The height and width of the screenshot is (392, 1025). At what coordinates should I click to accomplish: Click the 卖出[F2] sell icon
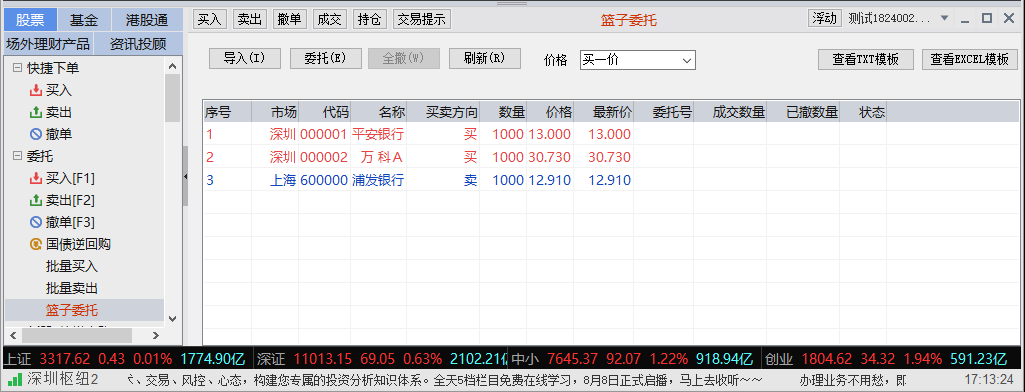click(x=36, y=201)
